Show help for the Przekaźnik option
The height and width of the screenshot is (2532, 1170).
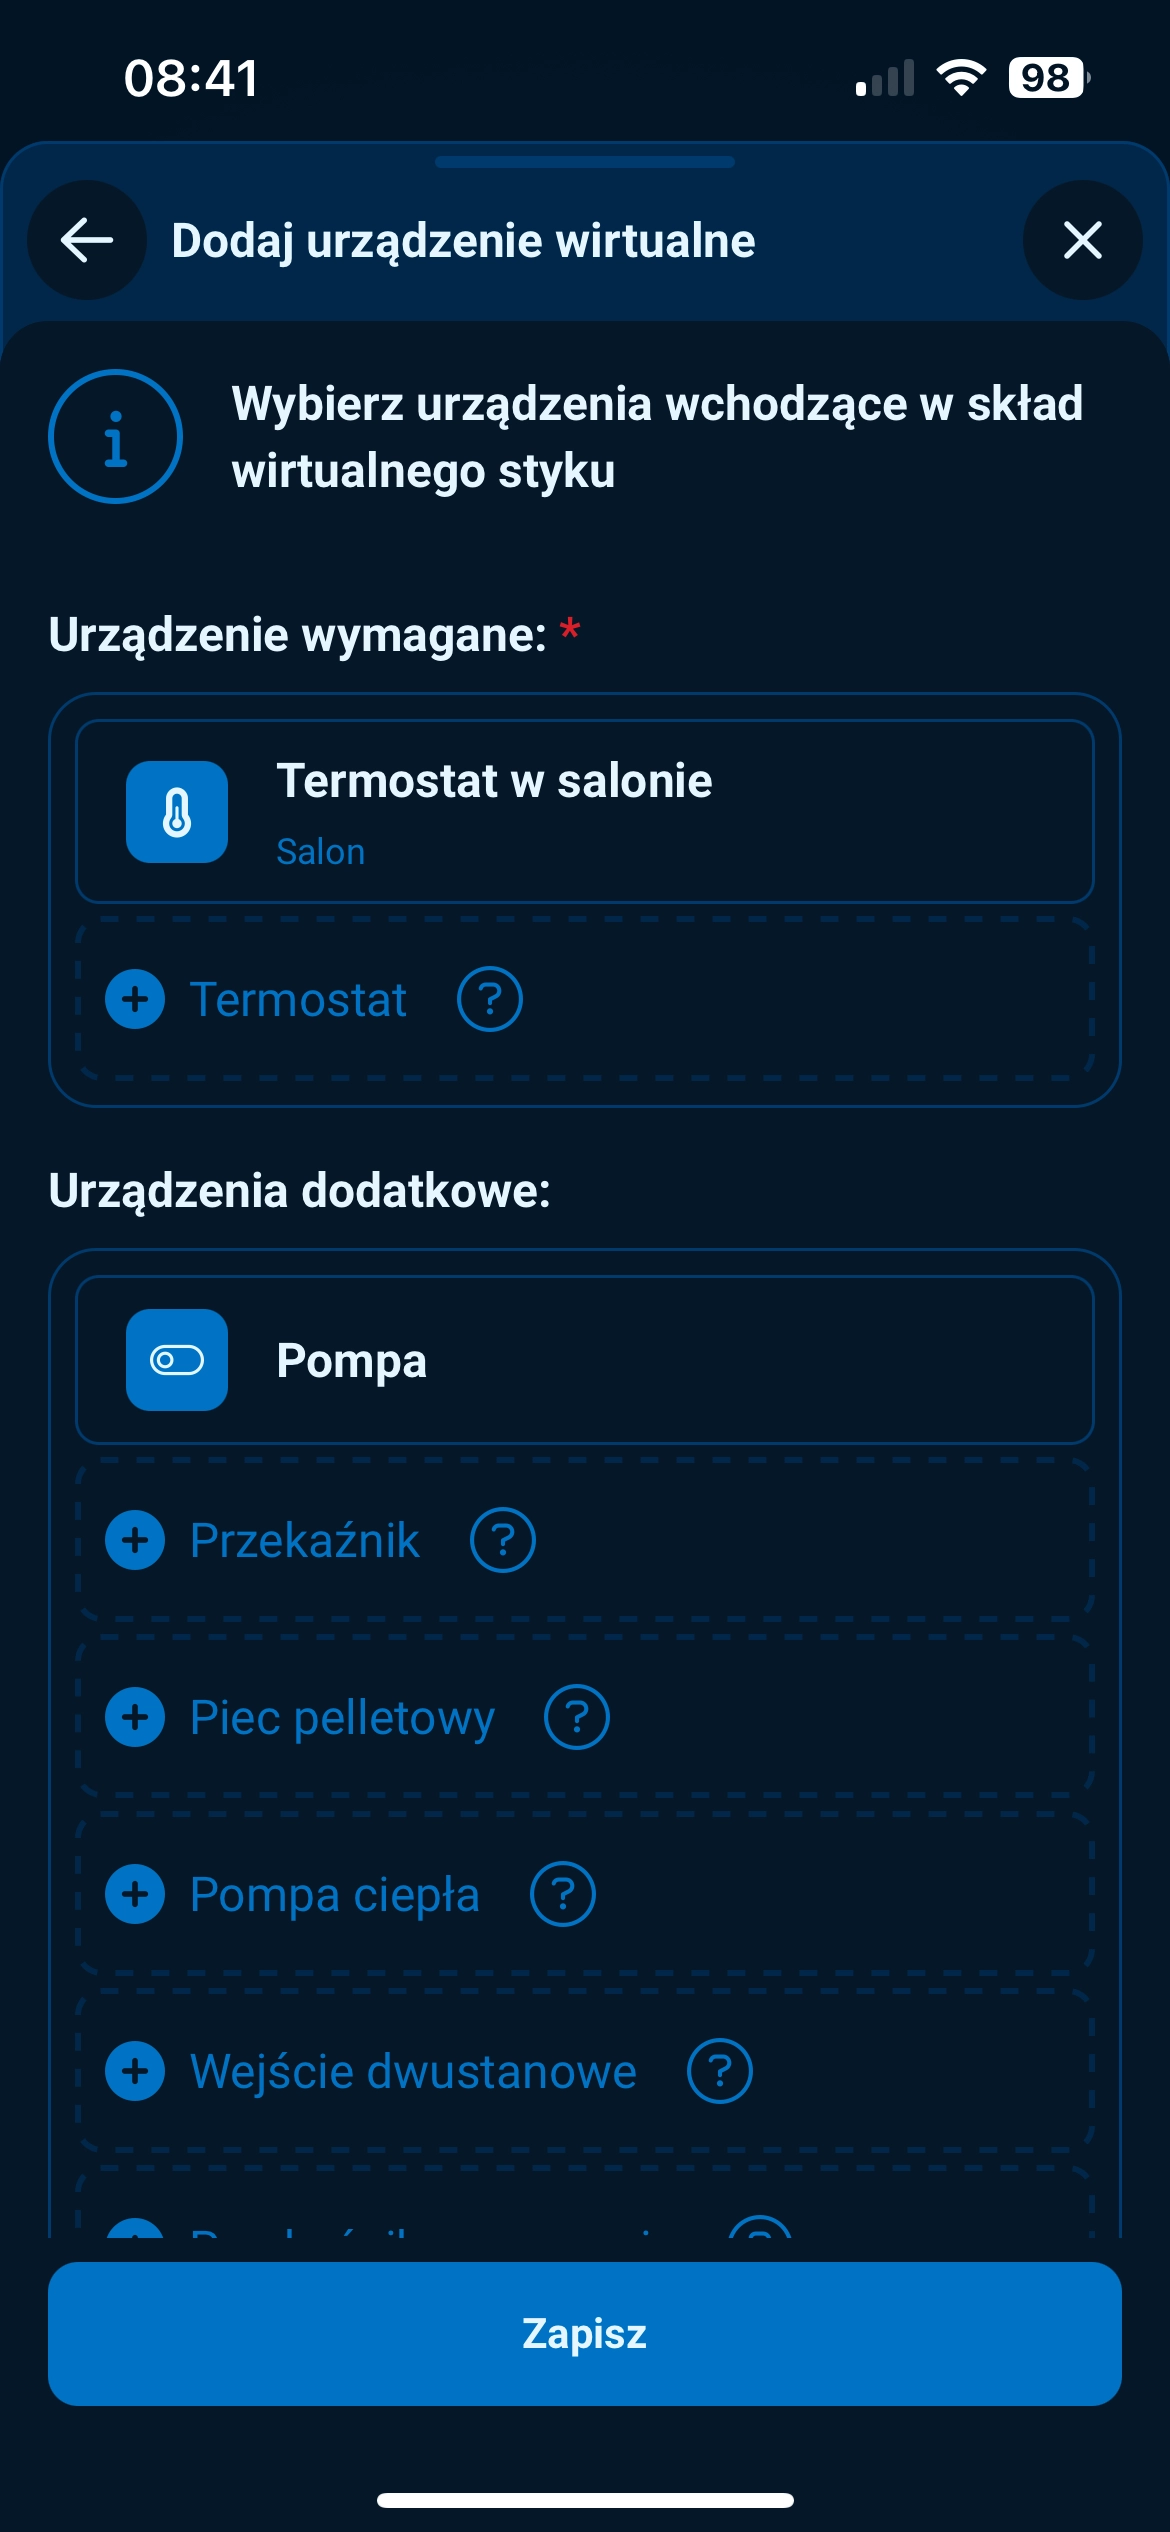502,1540
